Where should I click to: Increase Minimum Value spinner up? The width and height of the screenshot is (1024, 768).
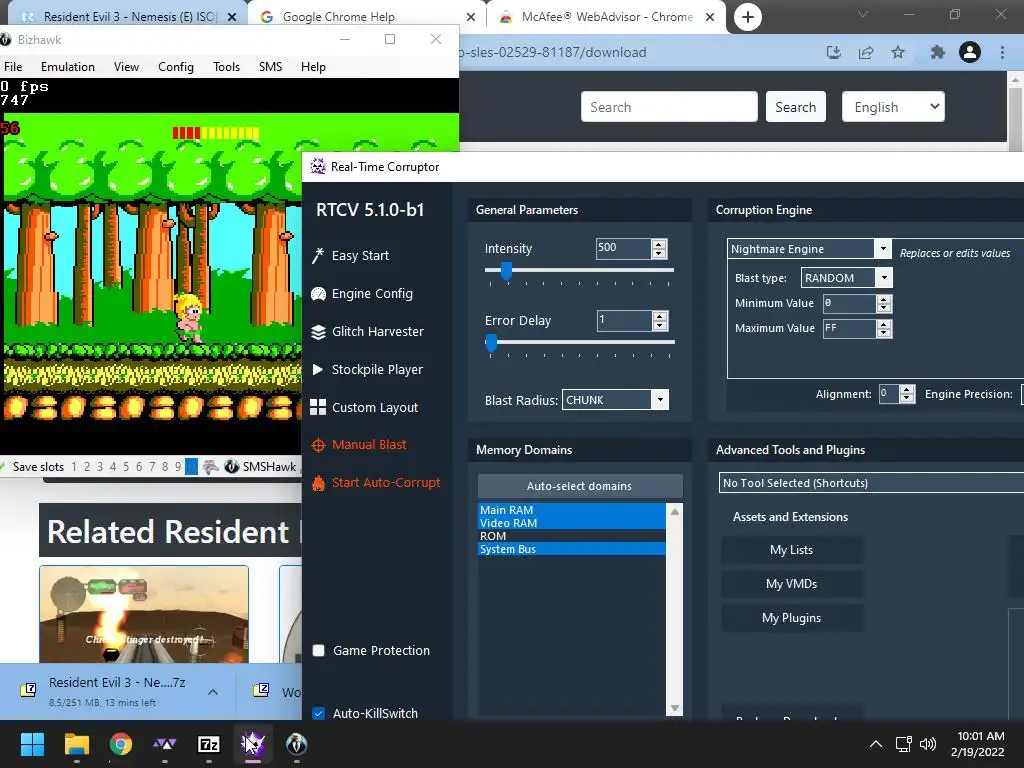click(x=884, y=299)
